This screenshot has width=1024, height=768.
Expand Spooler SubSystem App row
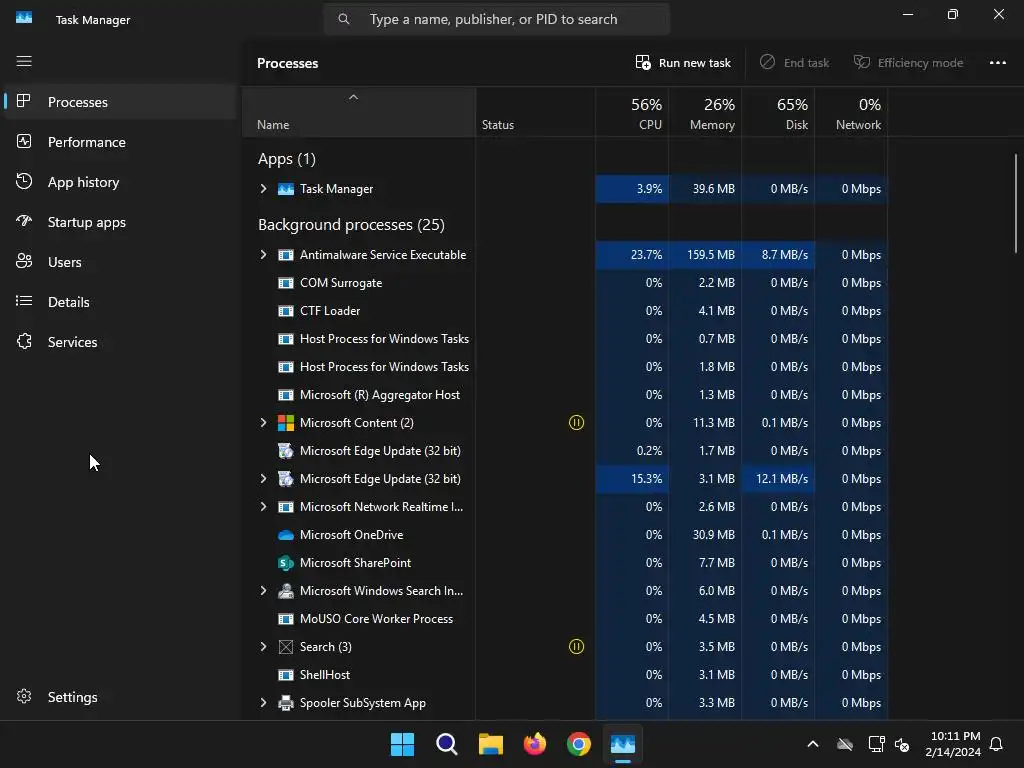(x=263, y=703)
